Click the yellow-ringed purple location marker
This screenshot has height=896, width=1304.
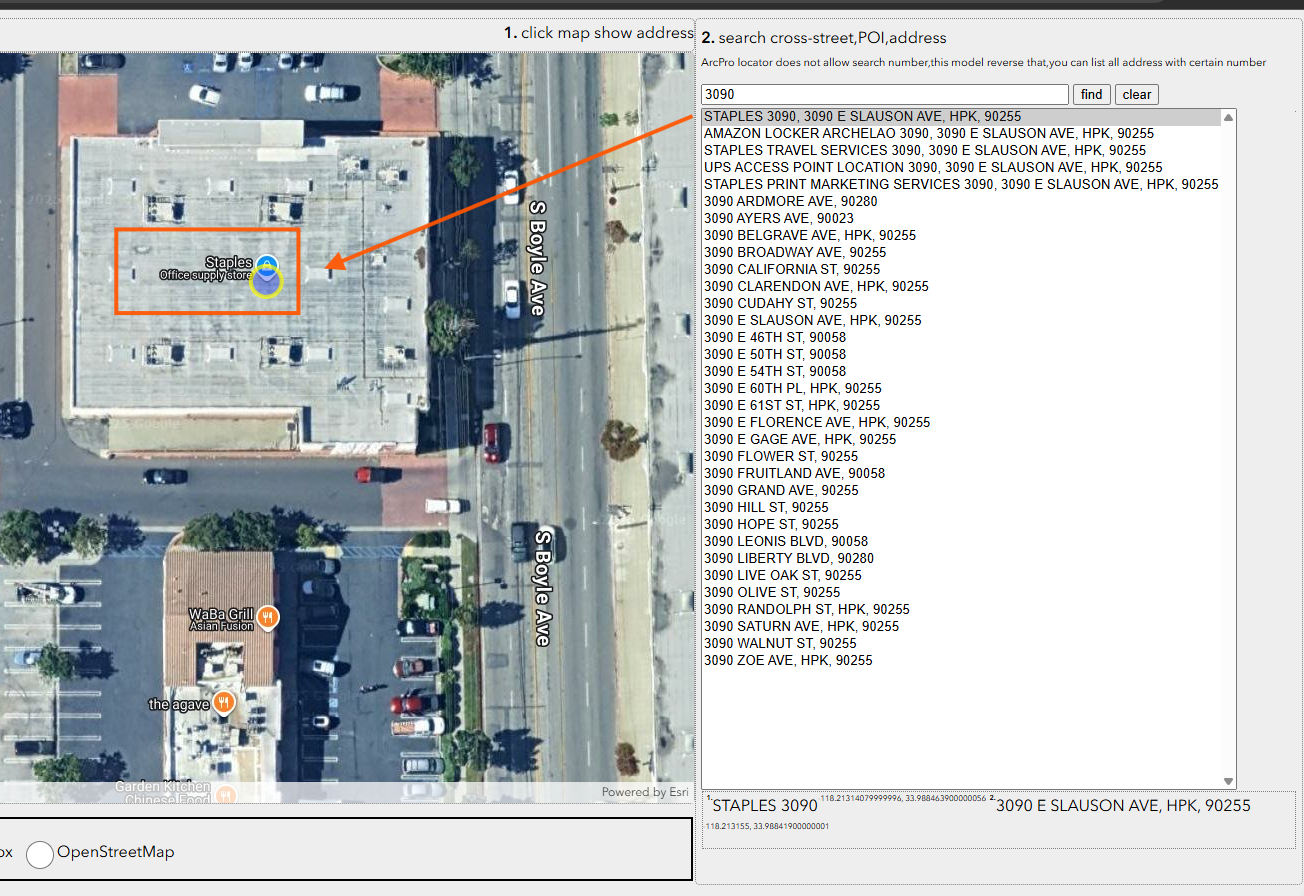tap(266, 283)
